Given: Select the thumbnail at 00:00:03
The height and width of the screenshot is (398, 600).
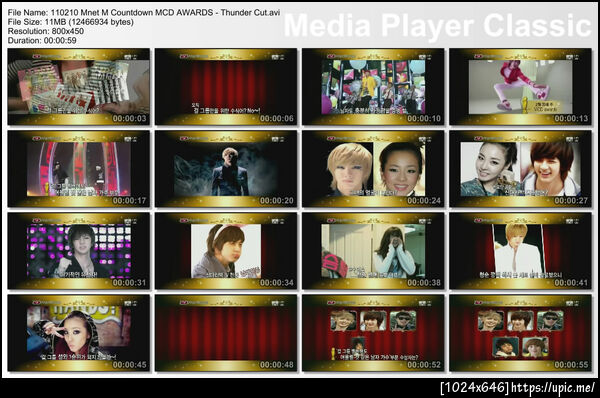Looking at the screenshot, I should coord(78,87).
